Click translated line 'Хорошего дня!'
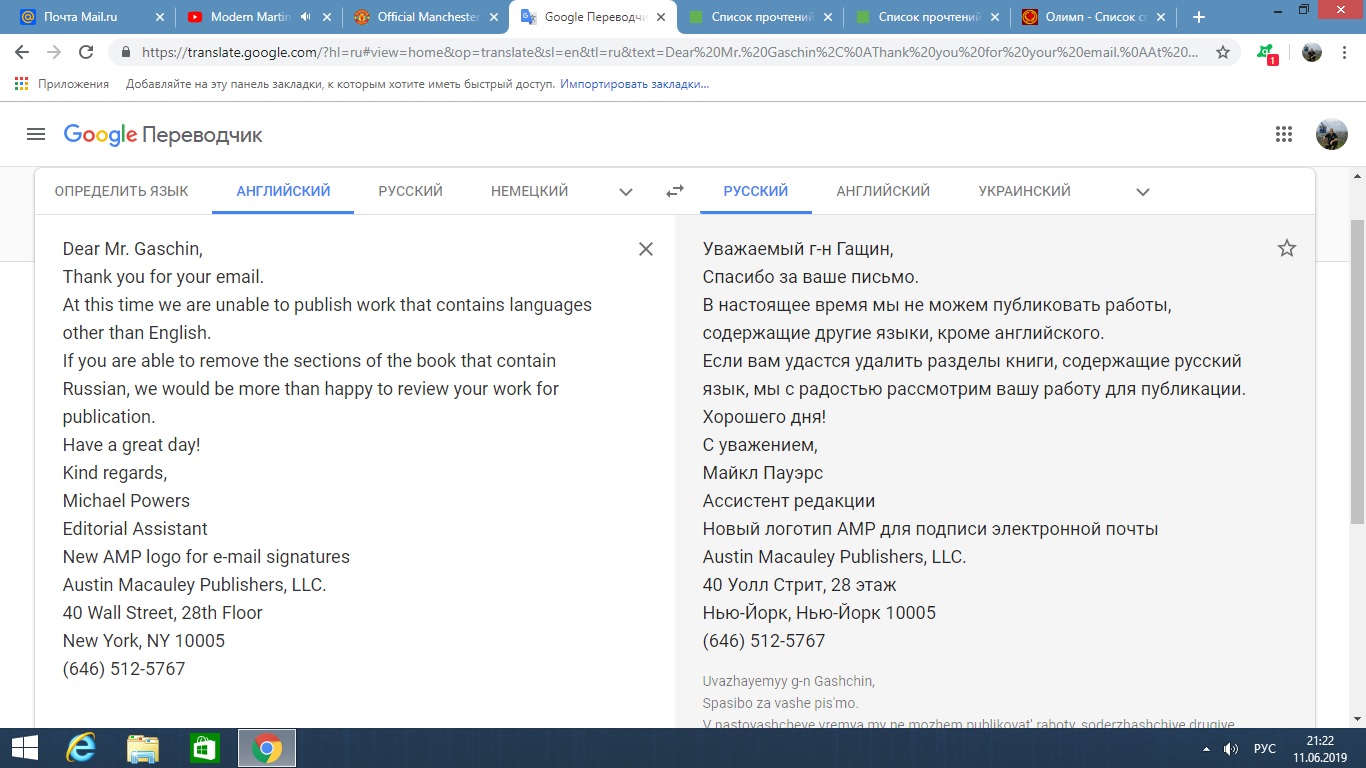The image size is (1366, 768). click(x=764, y=417)
